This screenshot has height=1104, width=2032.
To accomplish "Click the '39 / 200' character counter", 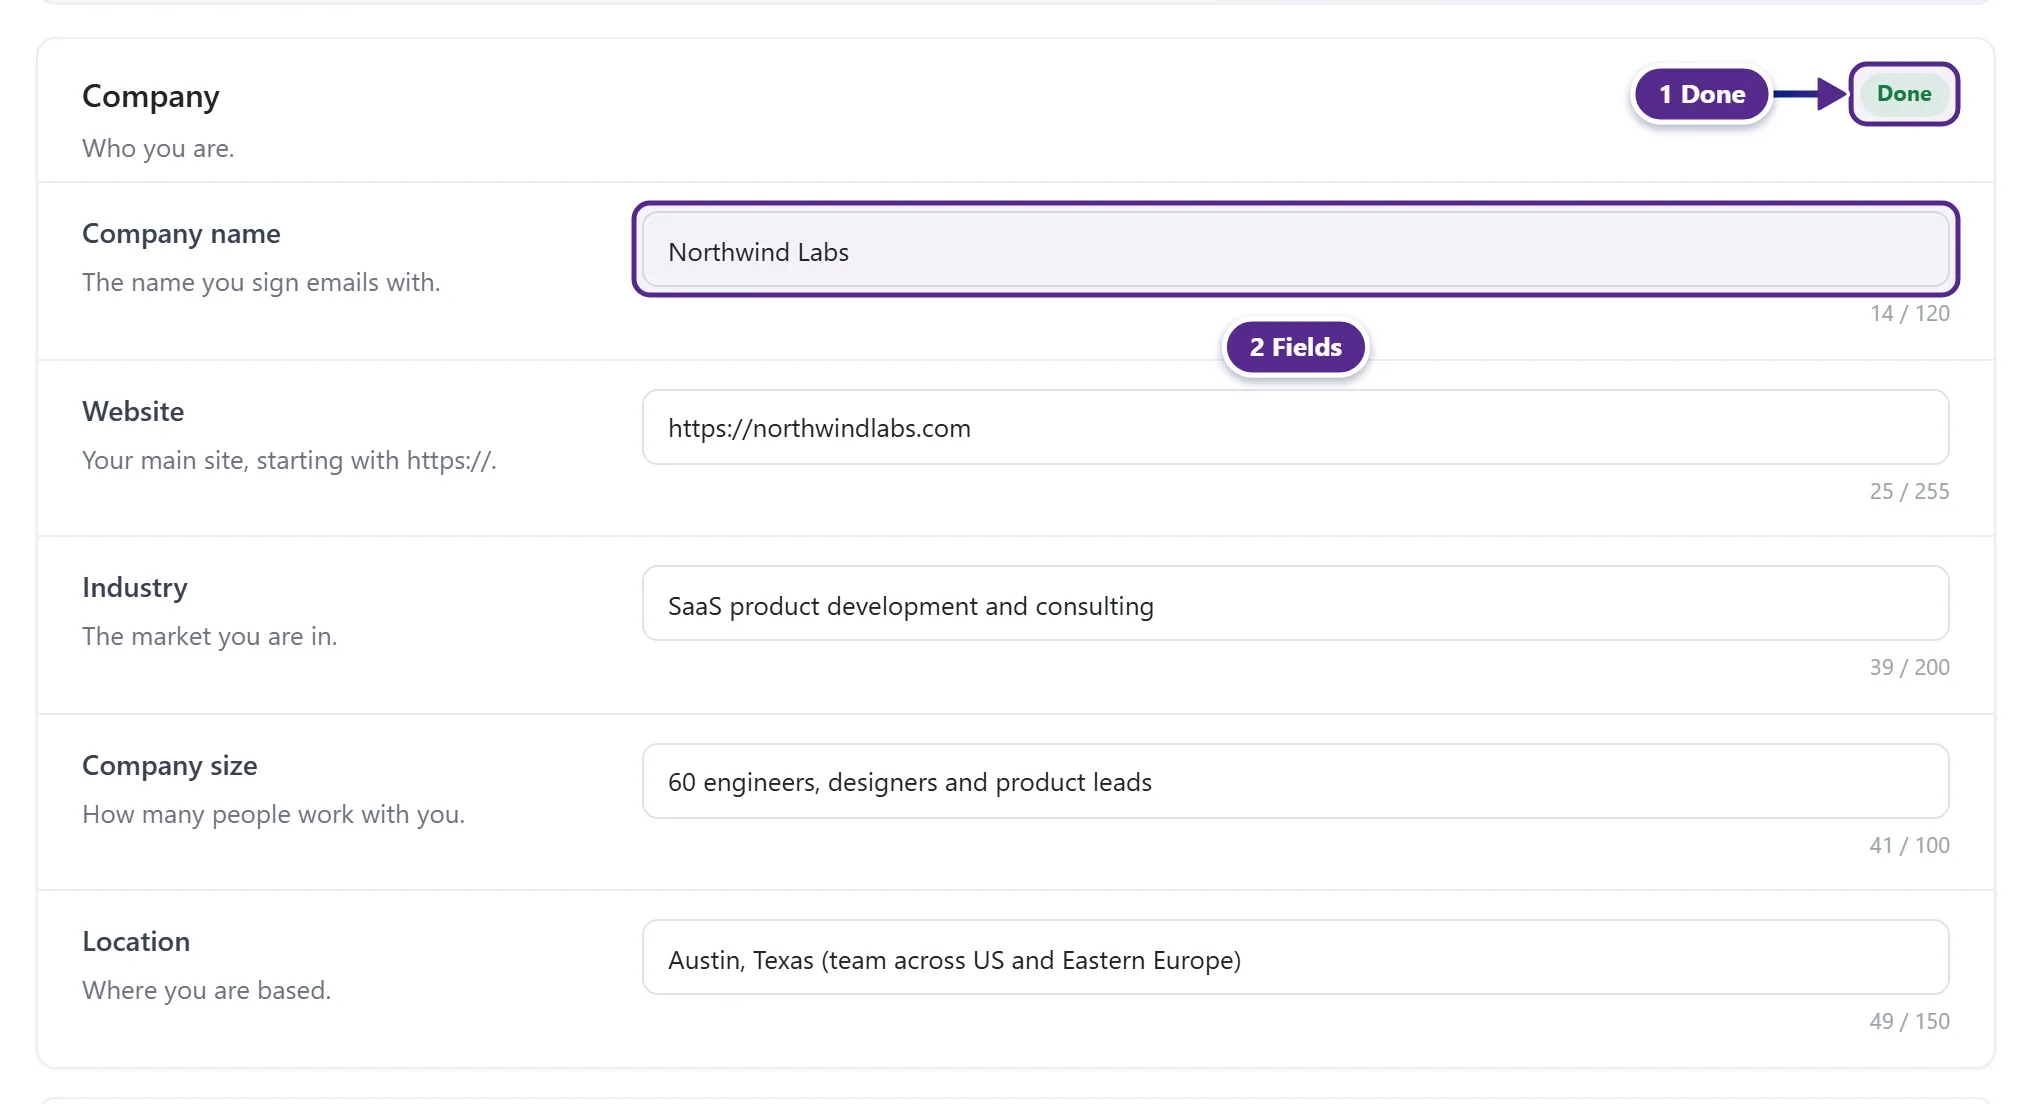I will click(x=1909, y=668).
